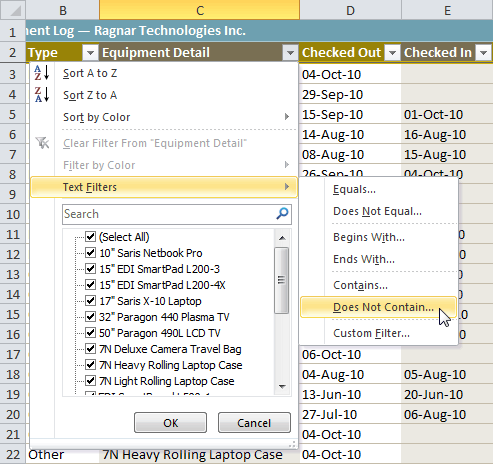
Task: Click the magnifier icon in Search box
Action: click(282, 214)
